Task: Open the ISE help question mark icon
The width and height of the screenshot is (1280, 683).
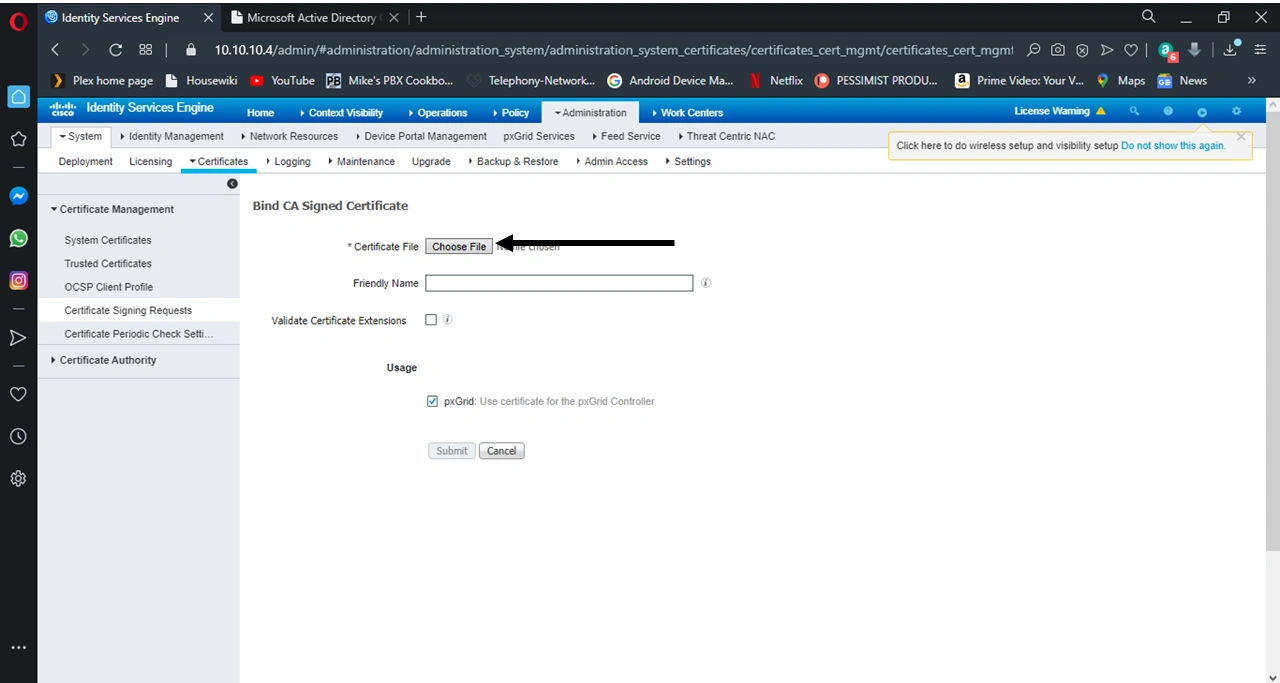Action: 1167,111
